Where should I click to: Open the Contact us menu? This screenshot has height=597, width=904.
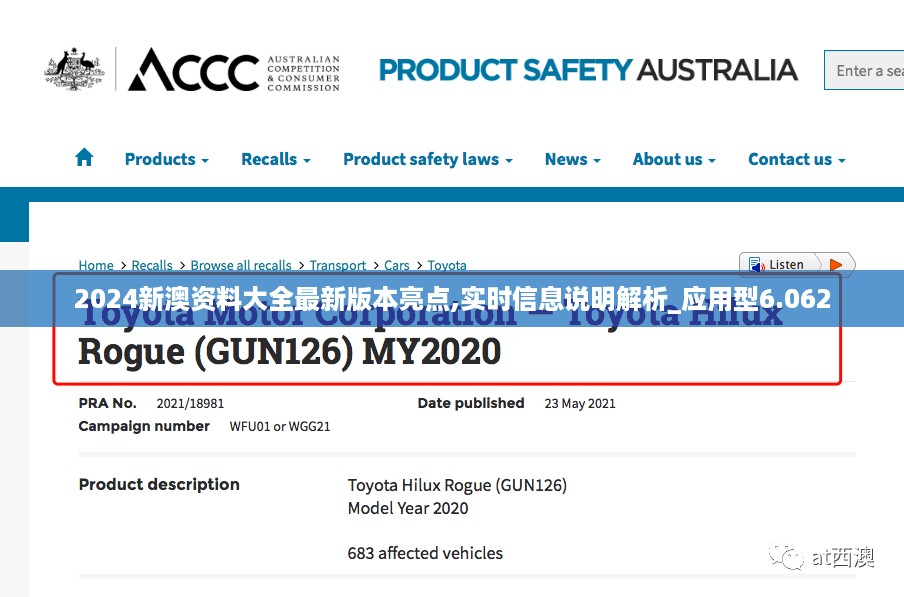pyautogui.click(x=796, y=159)
